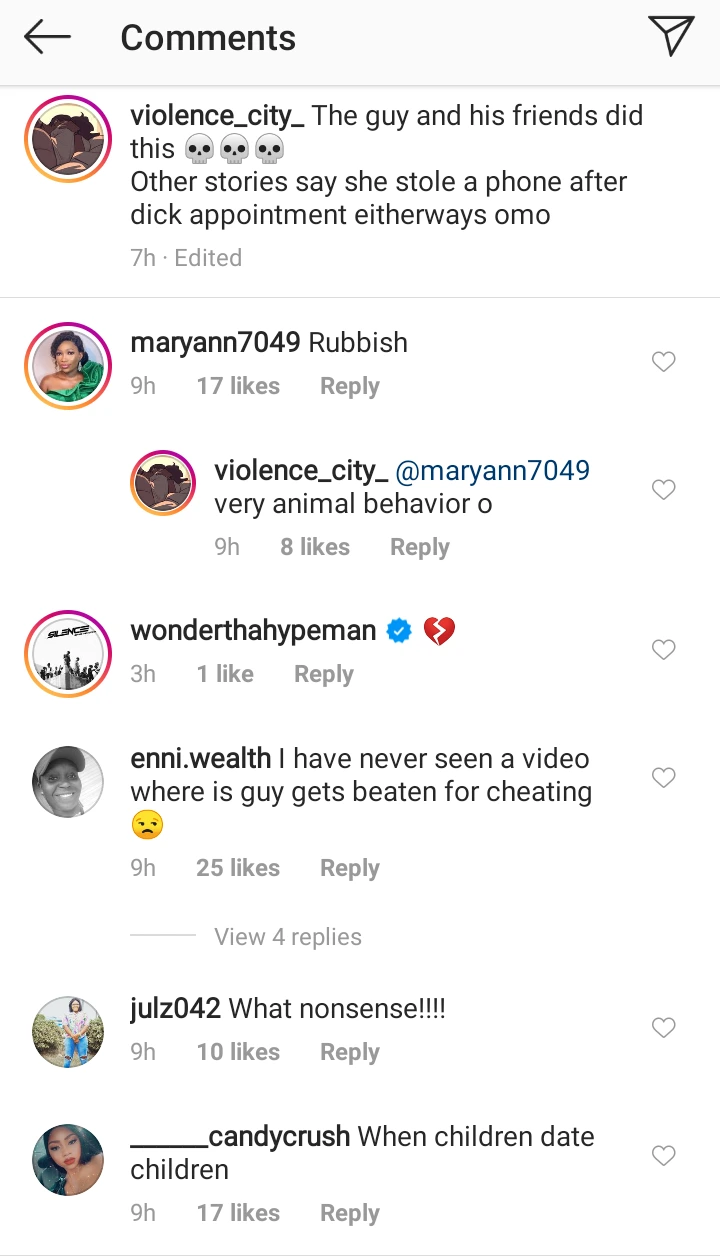Open maryann7049's profile picture
720x1257 pixels.
pos(68,366)
